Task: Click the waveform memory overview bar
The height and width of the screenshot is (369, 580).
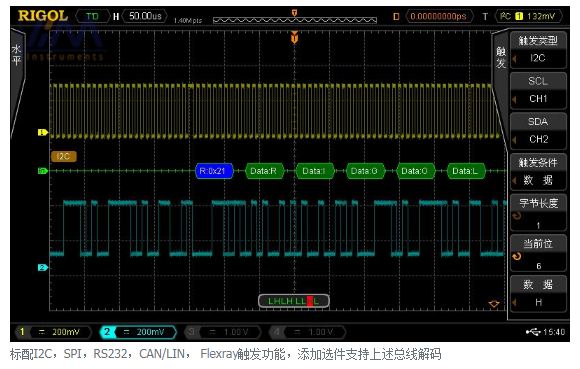Action: [x=295, y=20]
